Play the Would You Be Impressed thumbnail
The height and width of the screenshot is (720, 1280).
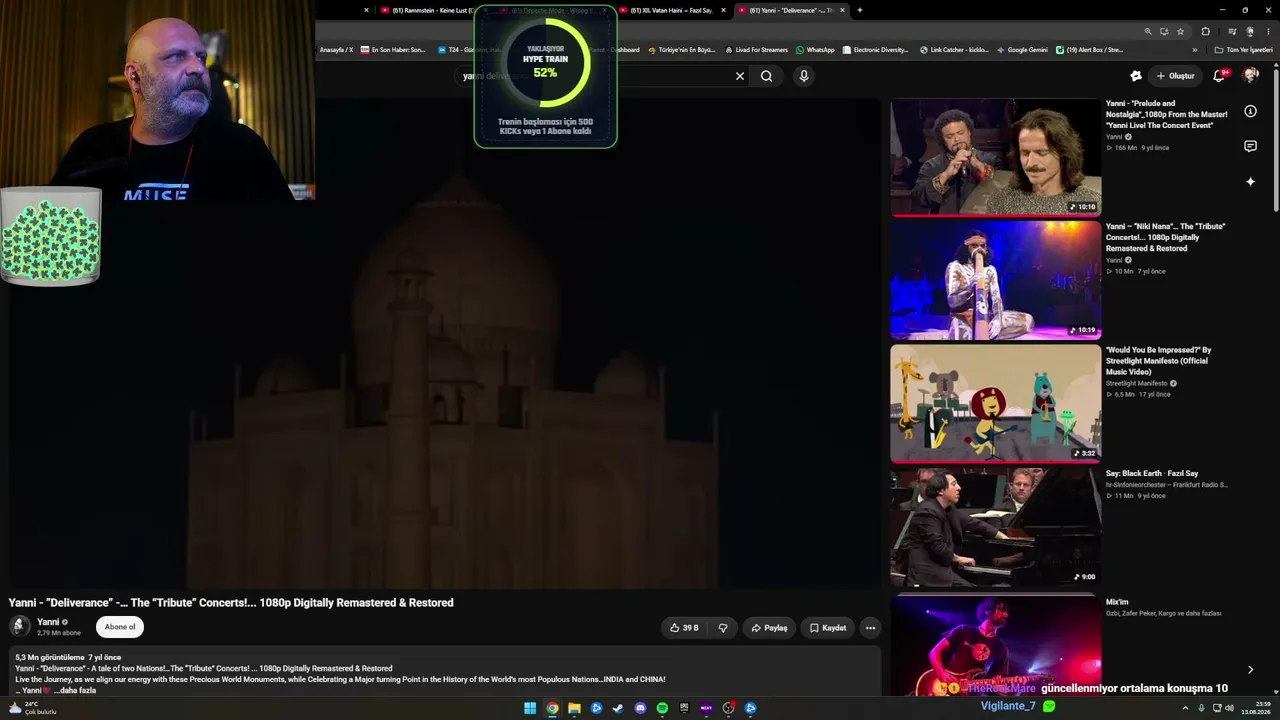[x=995, y=403]
